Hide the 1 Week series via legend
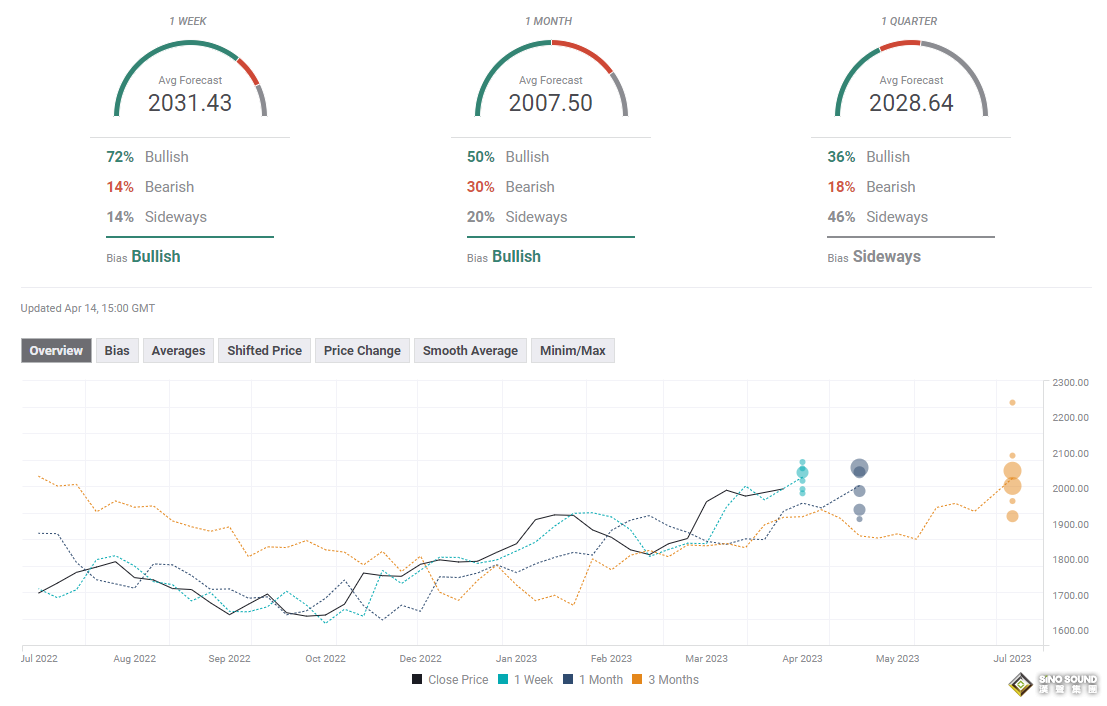 point(525,680)
